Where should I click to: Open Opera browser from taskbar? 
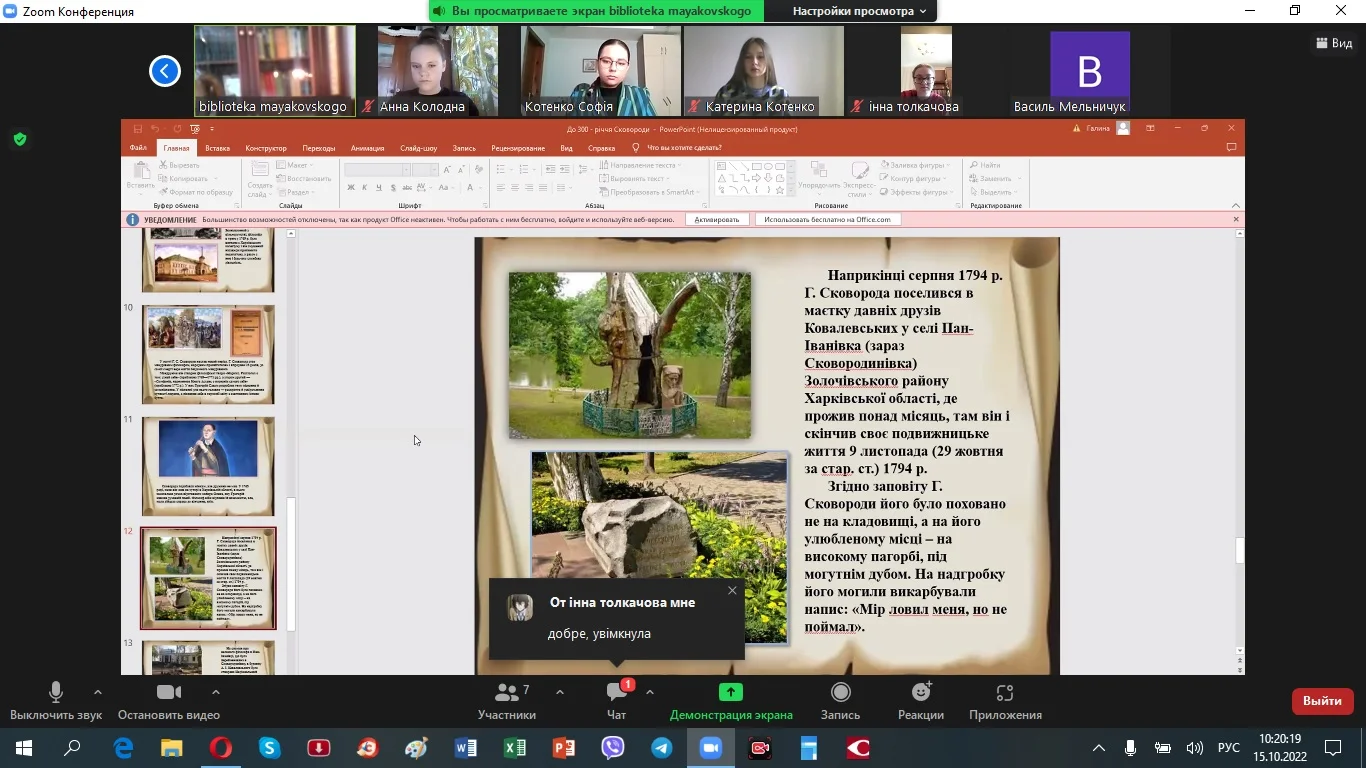[221, 747]
